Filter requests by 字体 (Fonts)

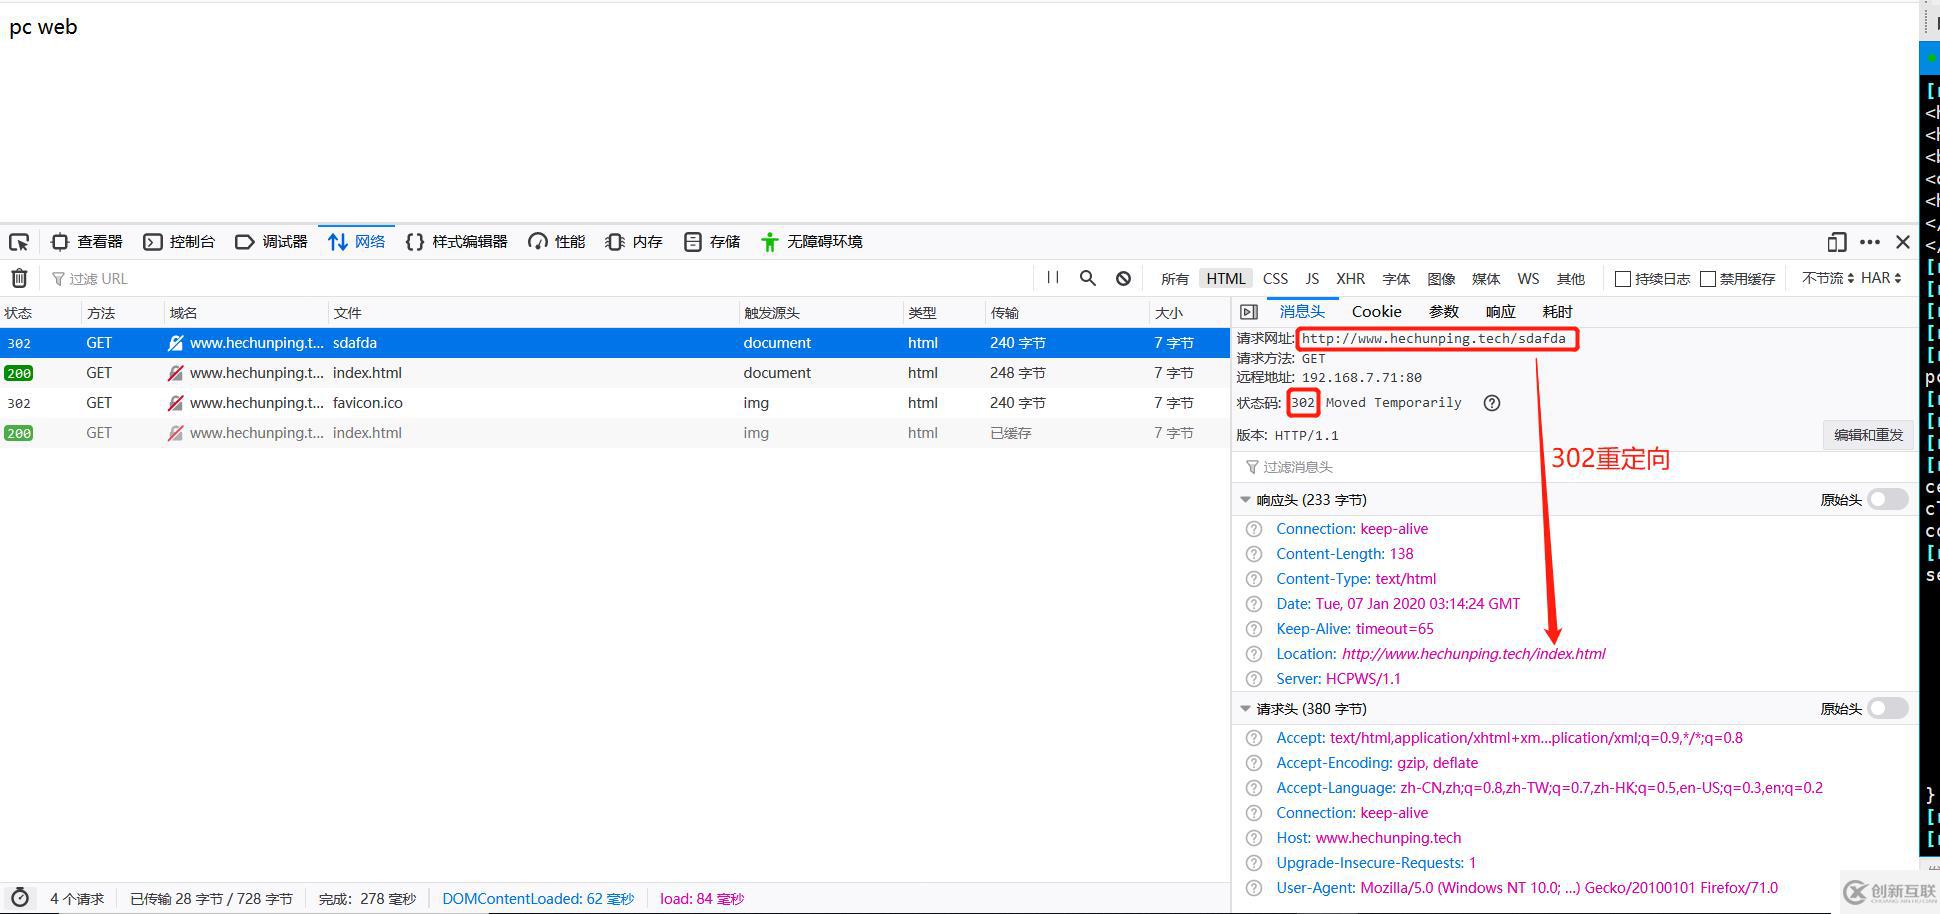point(1396,279)
